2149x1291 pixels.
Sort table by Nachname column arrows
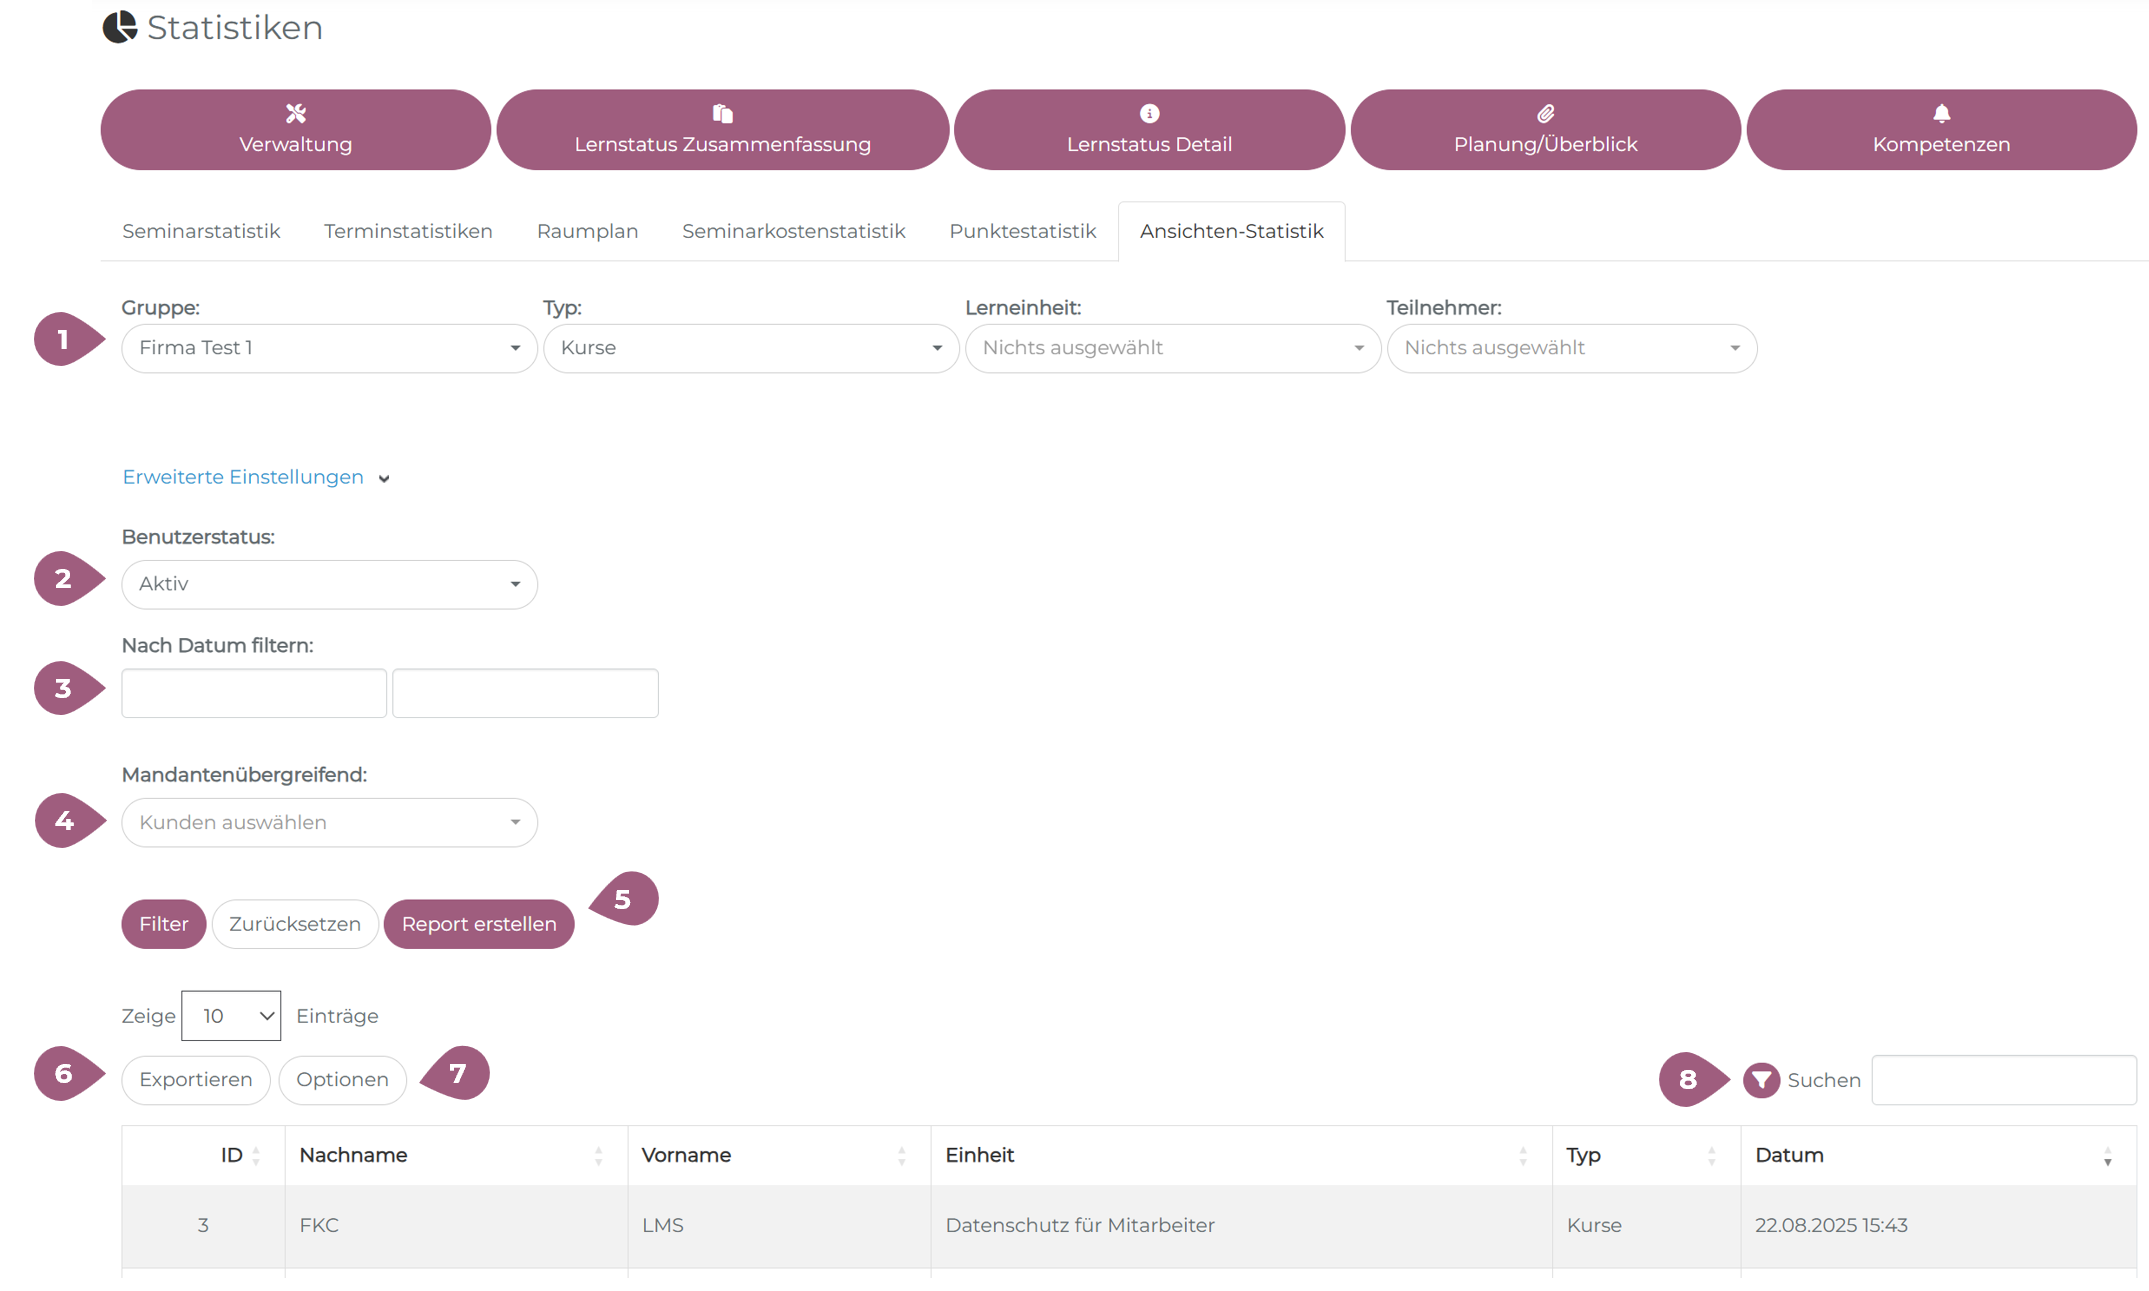pos(598,1156)
